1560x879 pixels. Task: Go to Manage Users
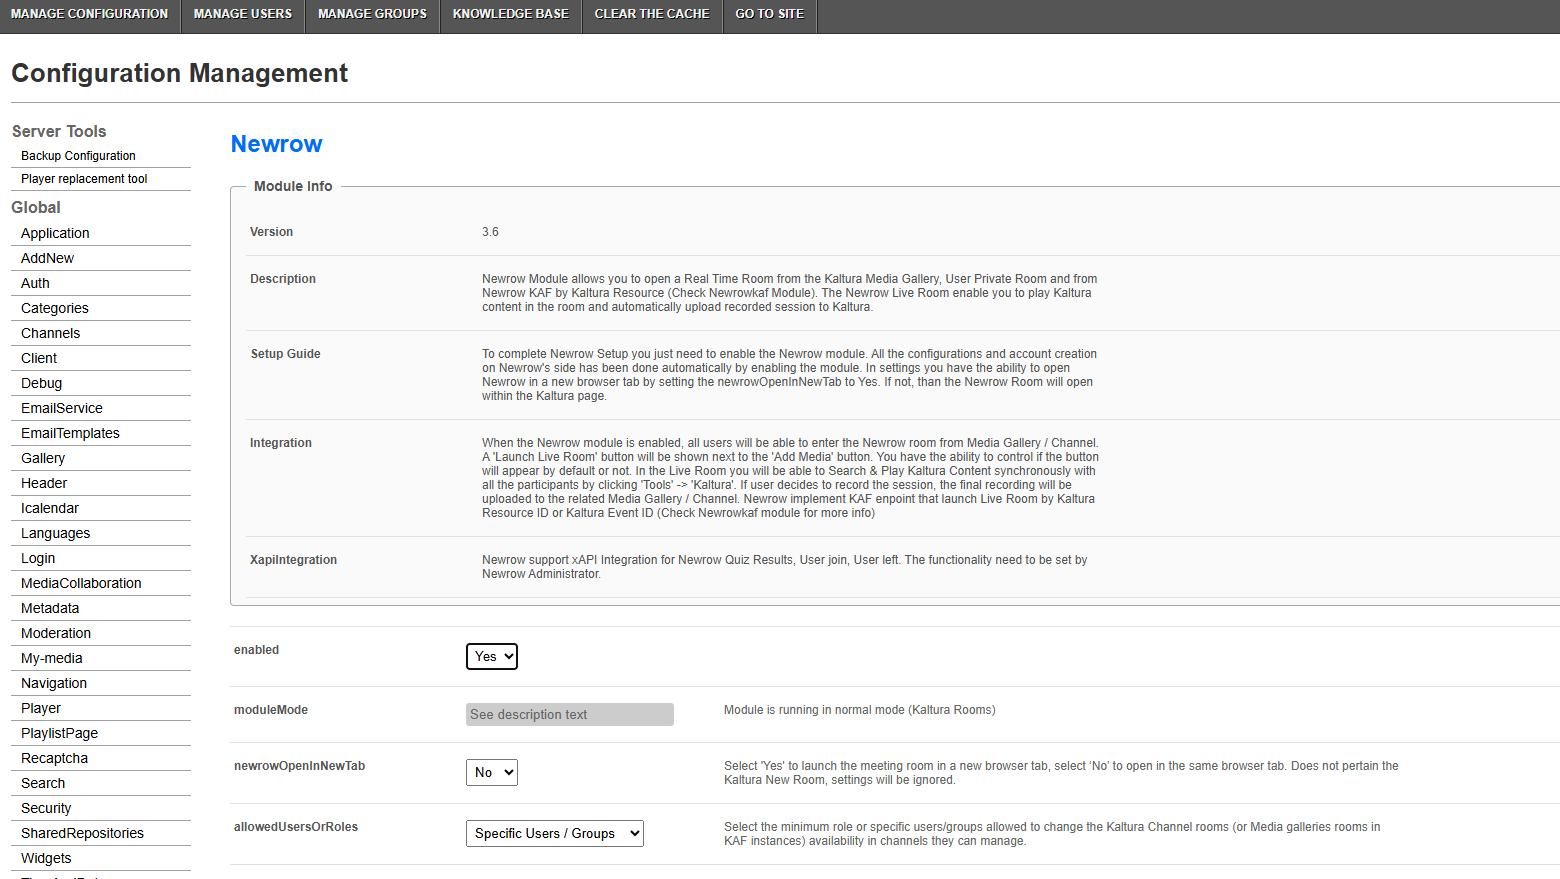(243, 14)
